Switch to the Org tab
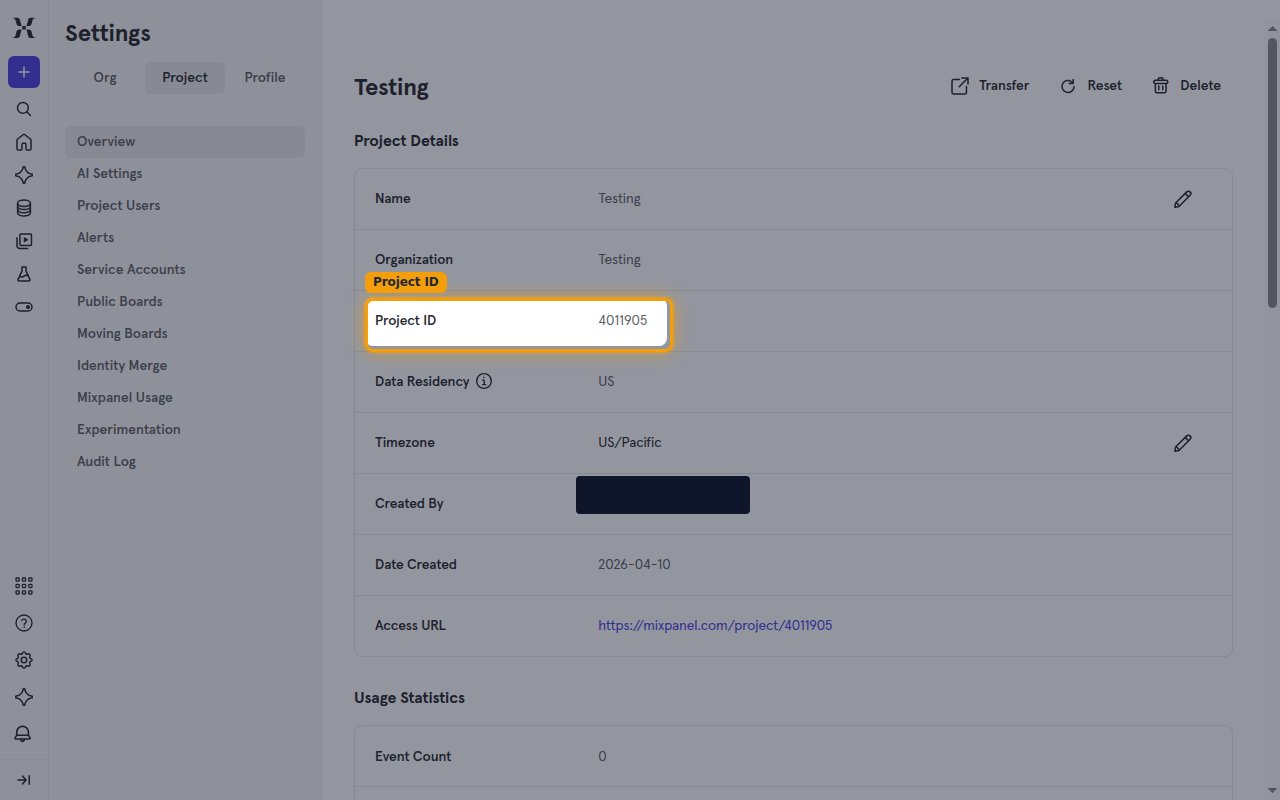The height and width of the screenshot is (800, 1280). point(105,77)
